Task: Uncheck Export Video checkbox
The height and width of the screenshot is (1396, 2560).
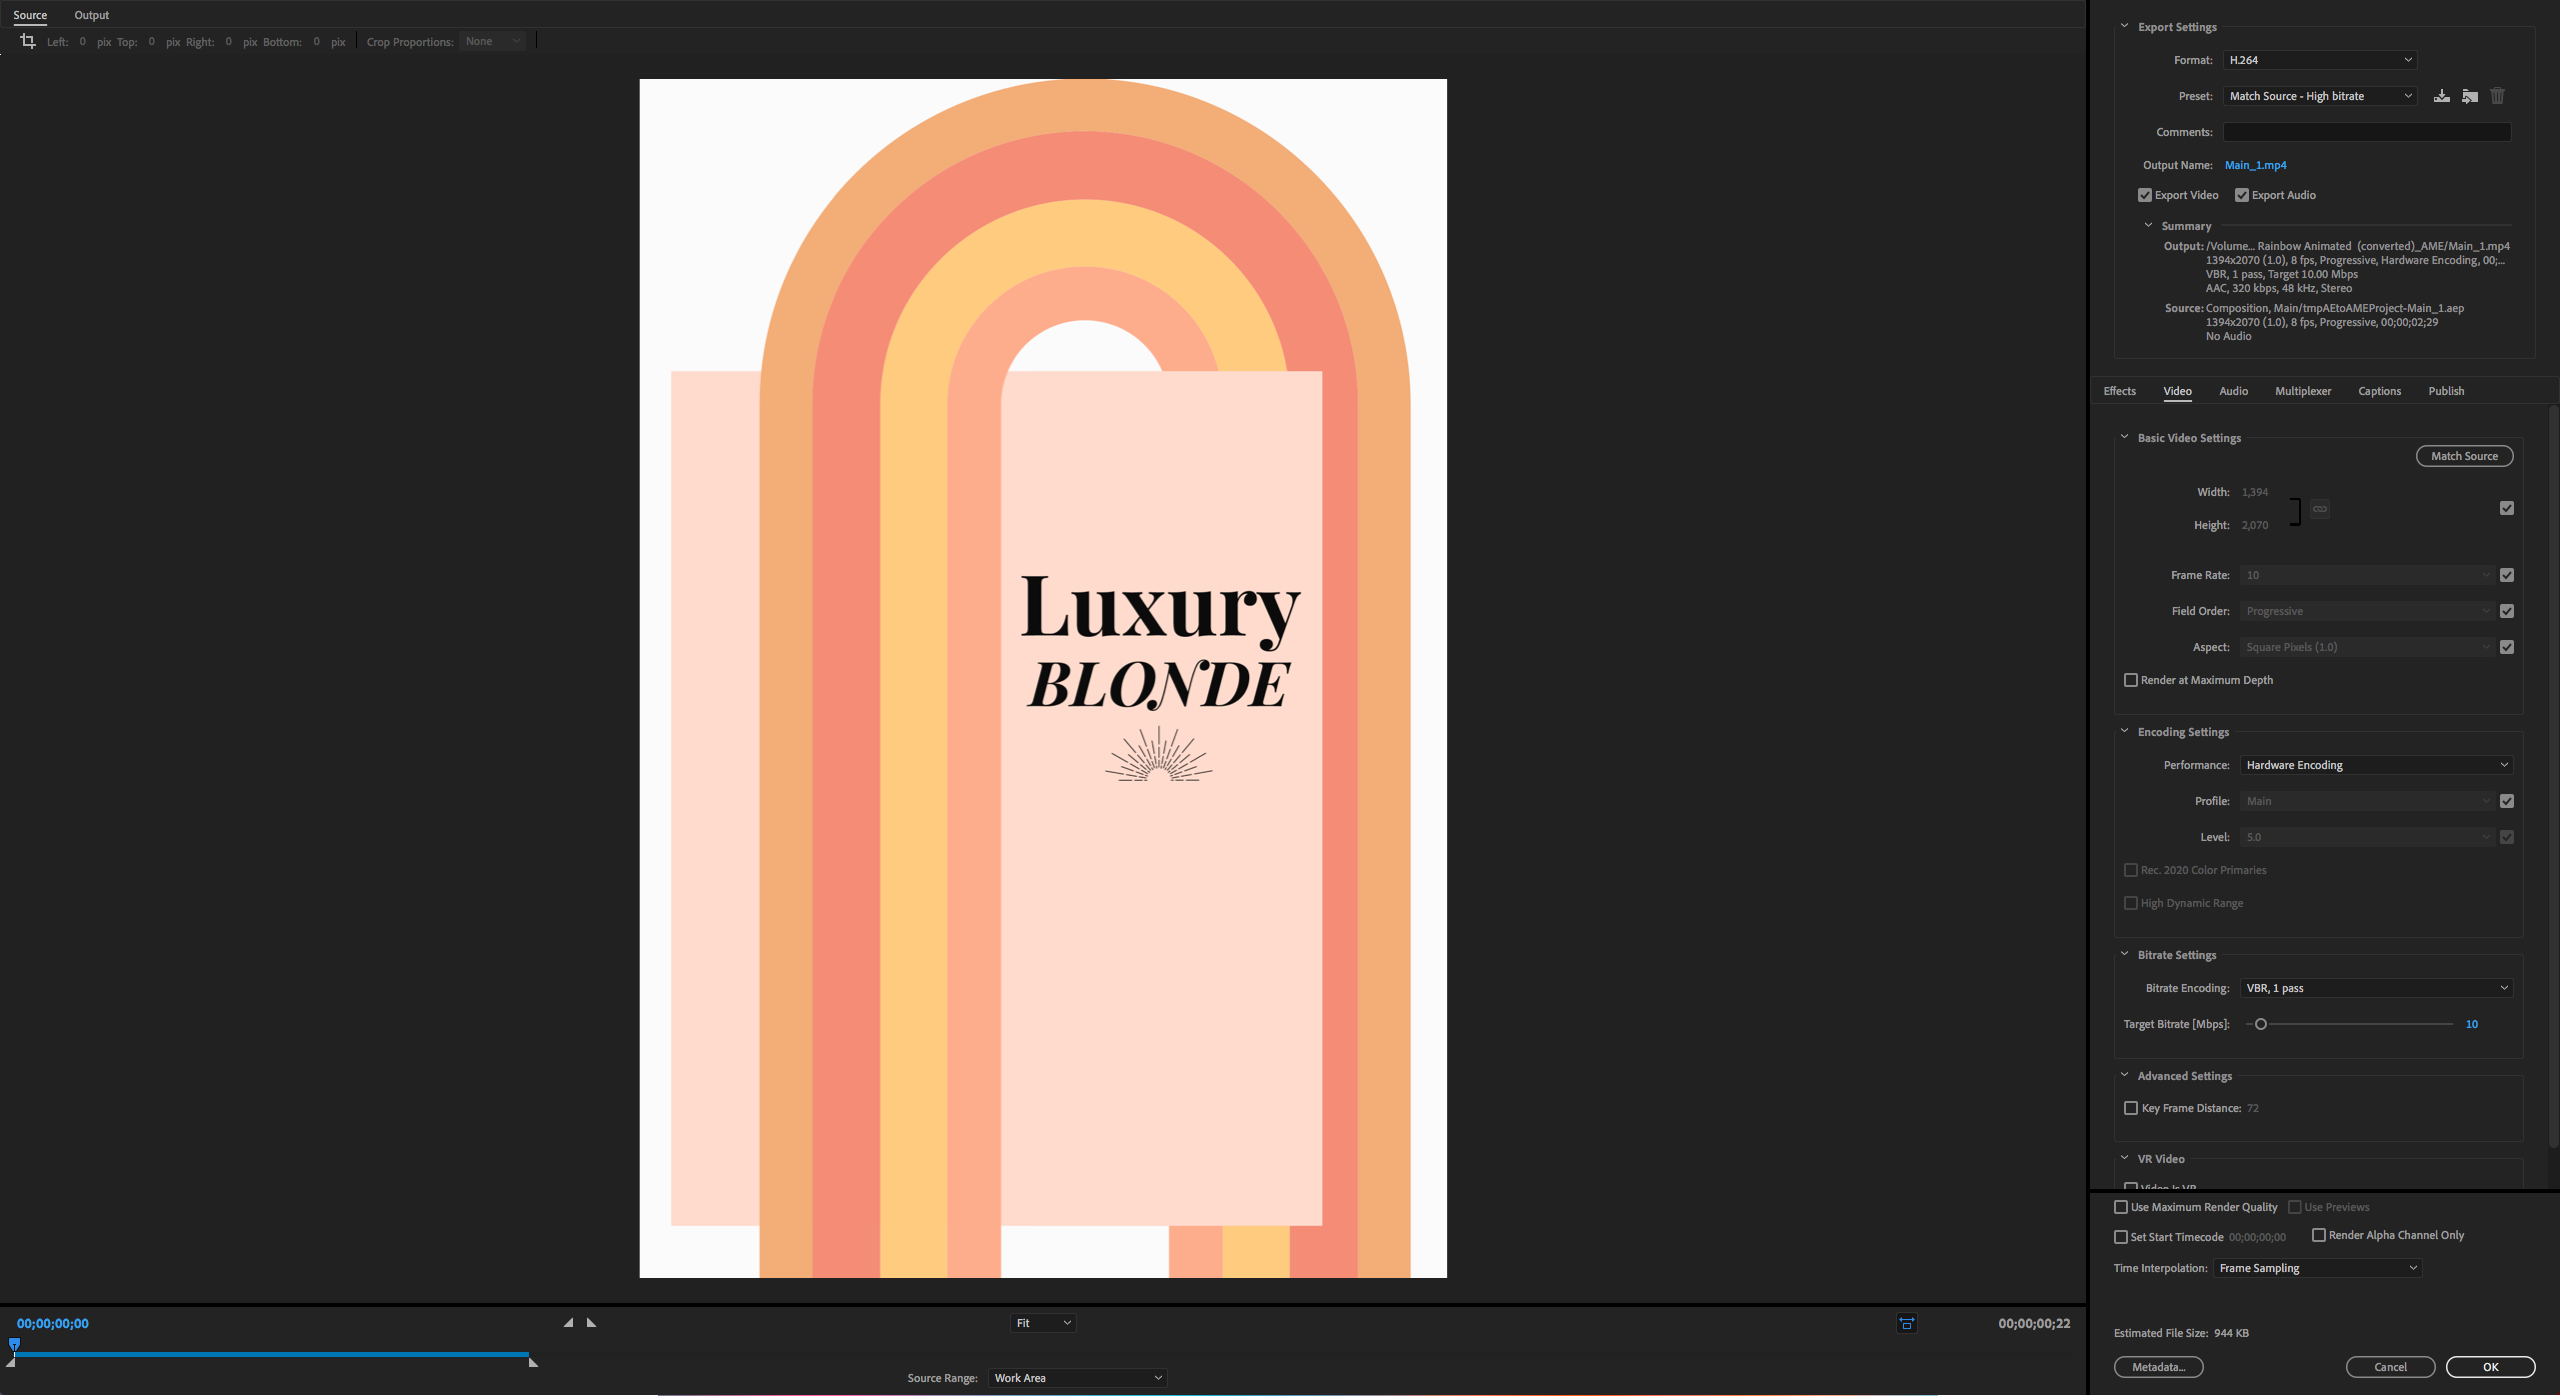Action: pyautogui.click(x=2145, y=195)
